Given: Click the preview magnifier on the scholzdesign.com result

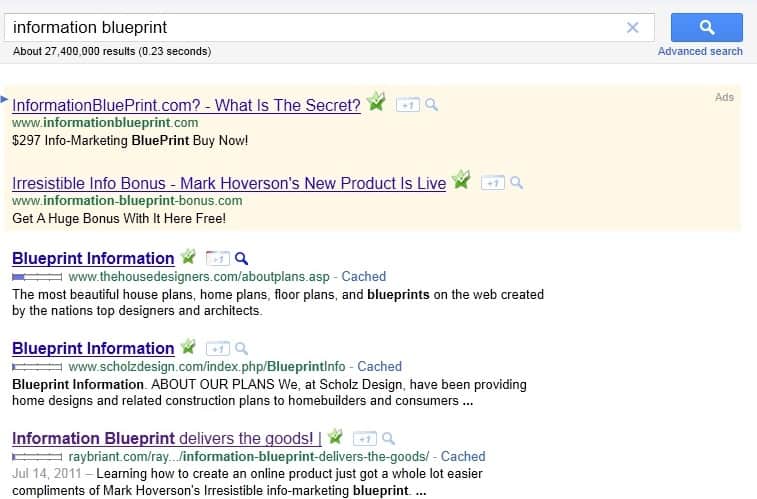Looking at the screenshot, I should click(x=241, y=348).
